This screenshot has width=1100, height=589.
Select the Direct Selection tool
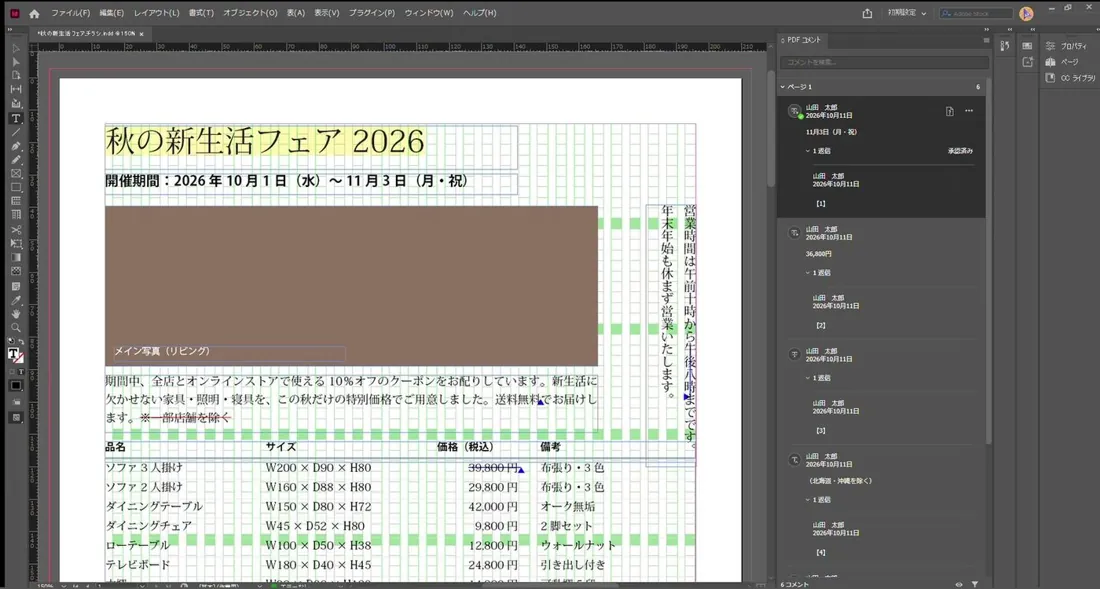(x=16, y=62)
